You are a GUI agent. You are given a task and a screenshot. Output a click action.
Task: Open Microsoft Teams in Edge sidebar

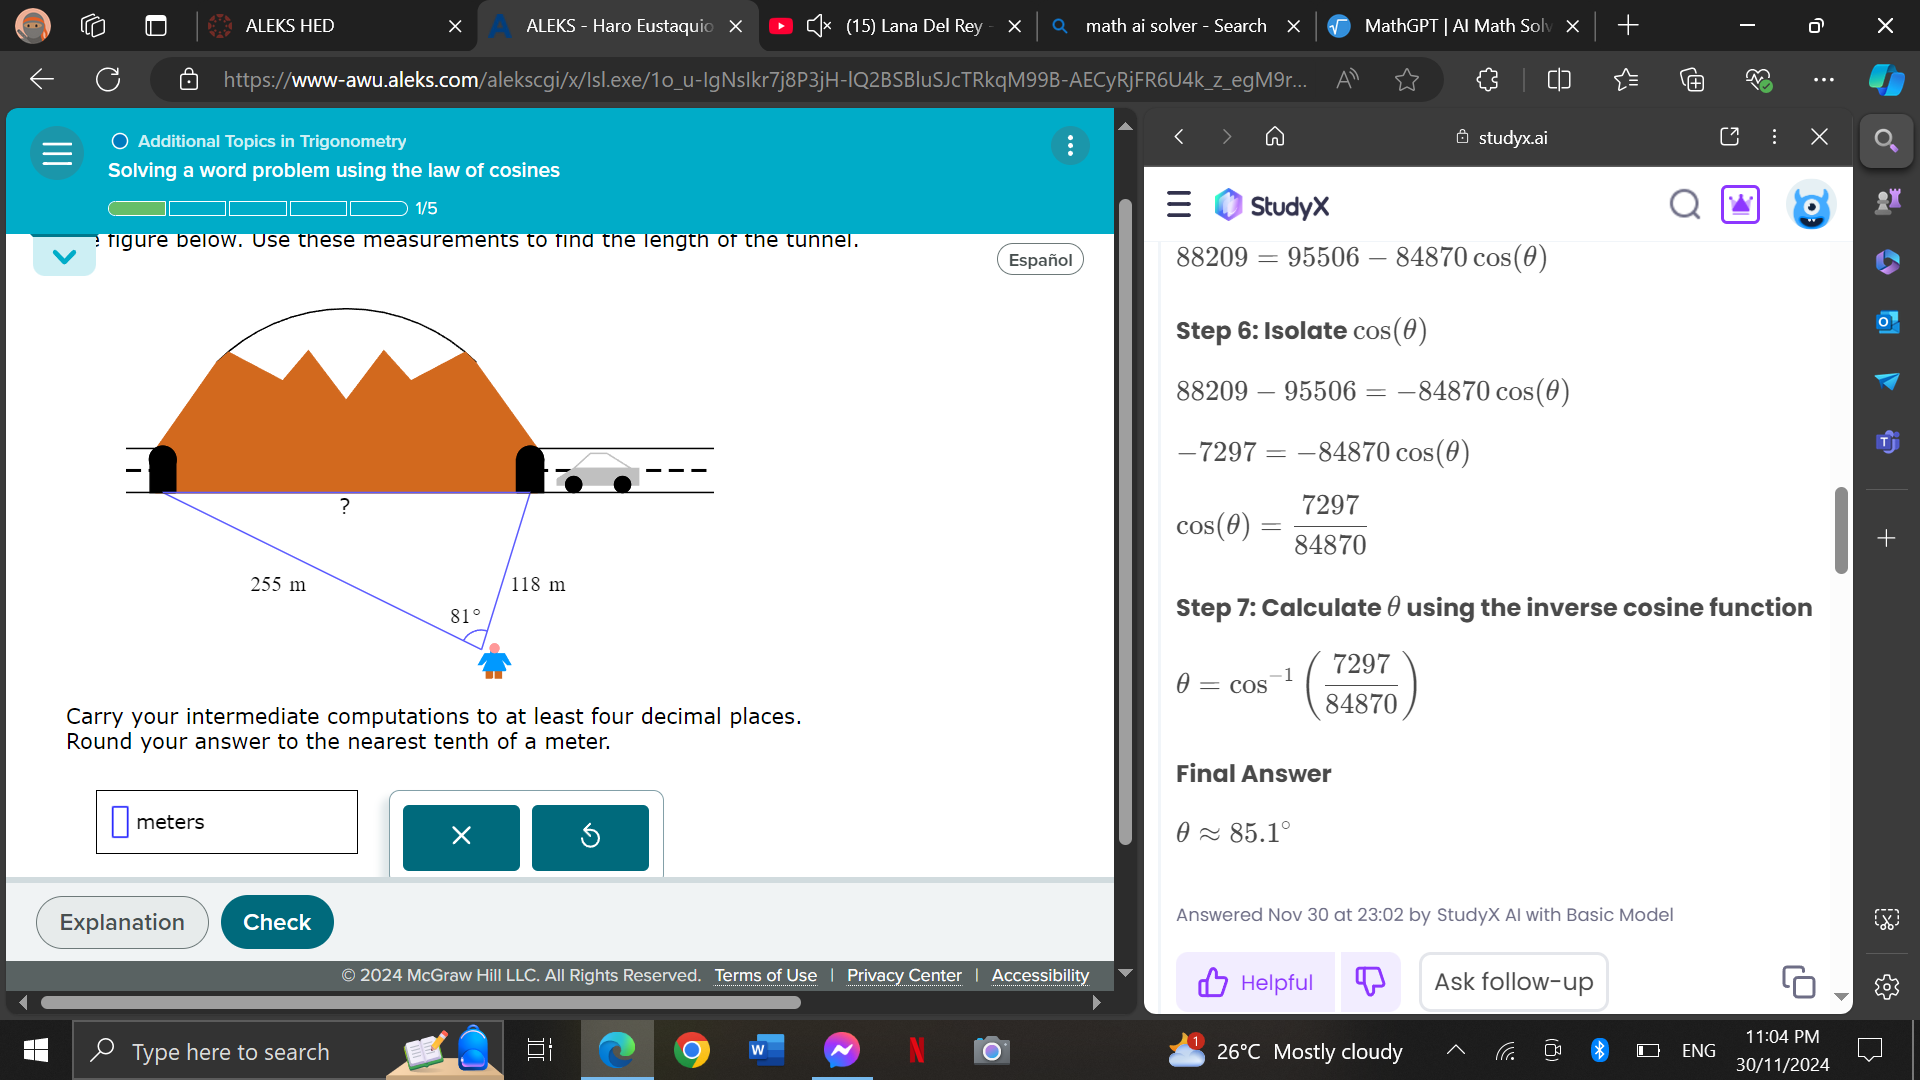[x=1887, y=441]
